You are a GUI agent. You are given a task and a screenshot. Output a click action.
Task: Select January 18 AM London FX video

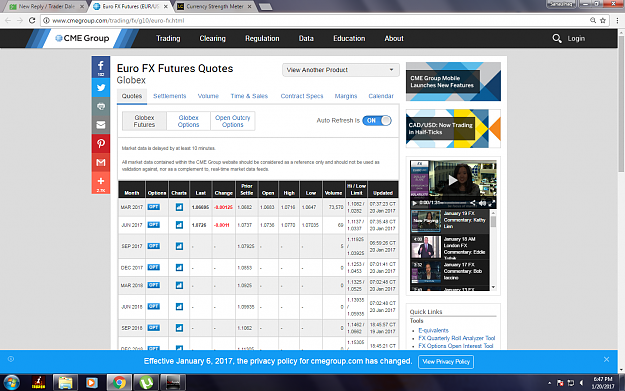(450, 248)
